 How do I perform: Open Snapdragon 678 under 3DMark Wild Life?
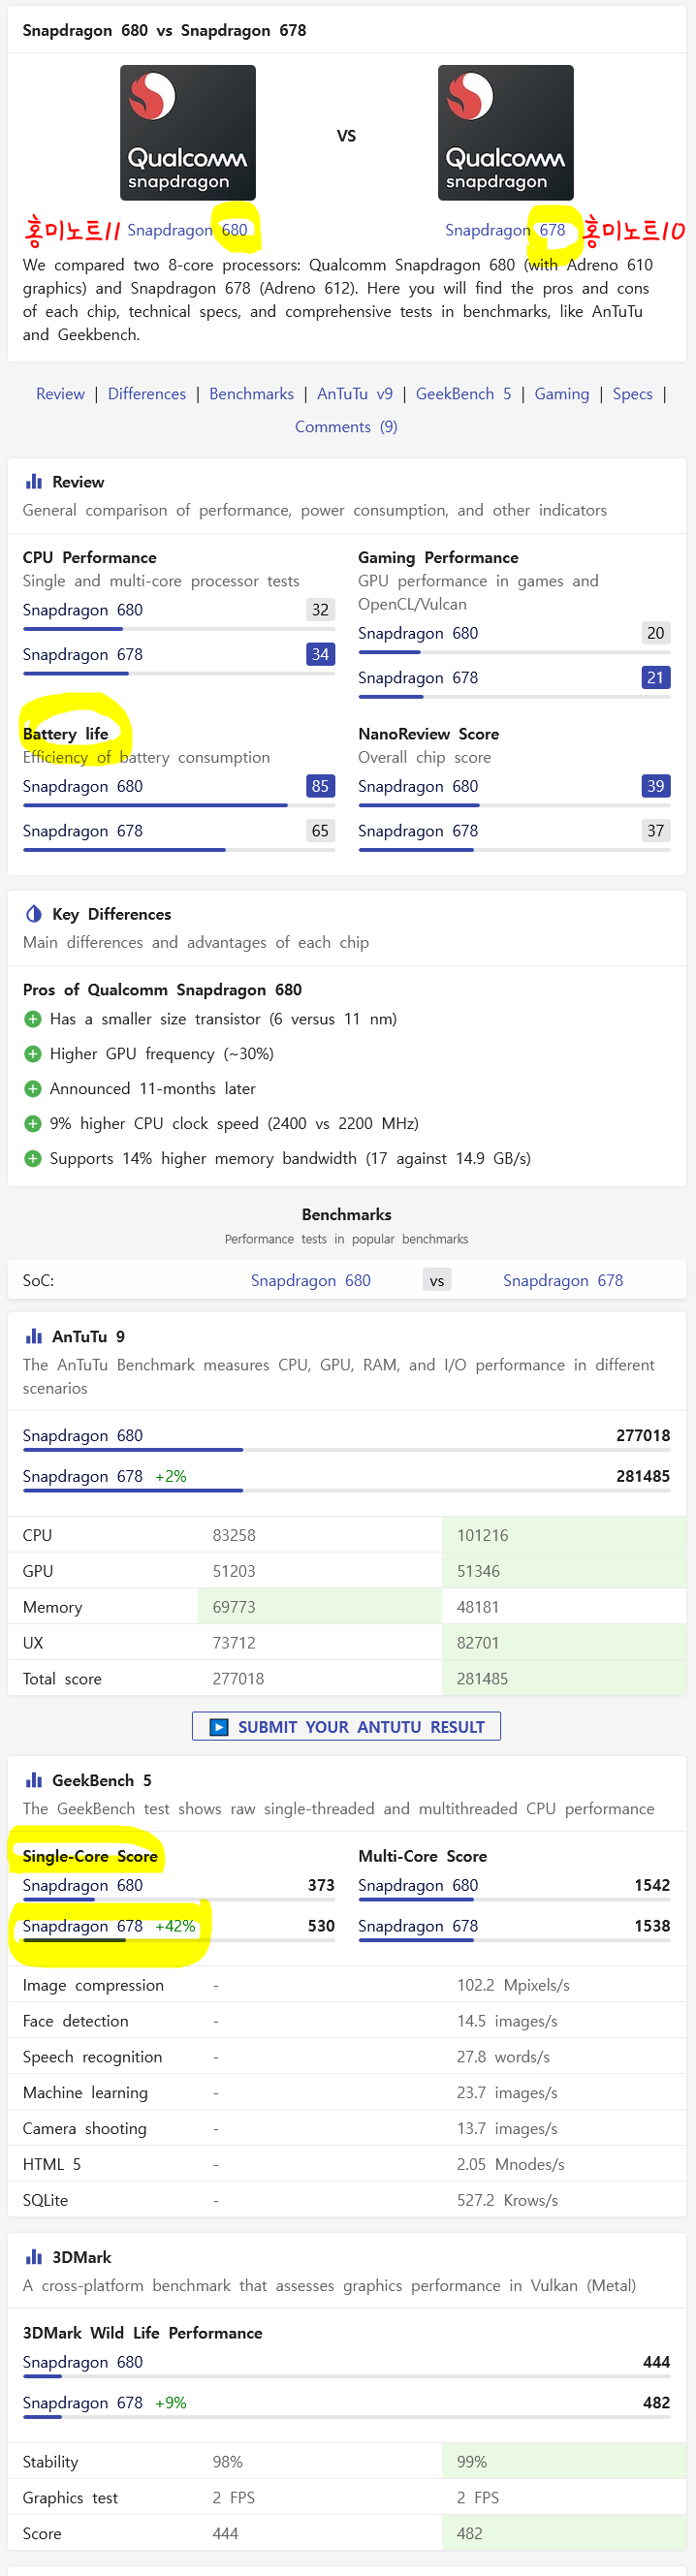83,2404
